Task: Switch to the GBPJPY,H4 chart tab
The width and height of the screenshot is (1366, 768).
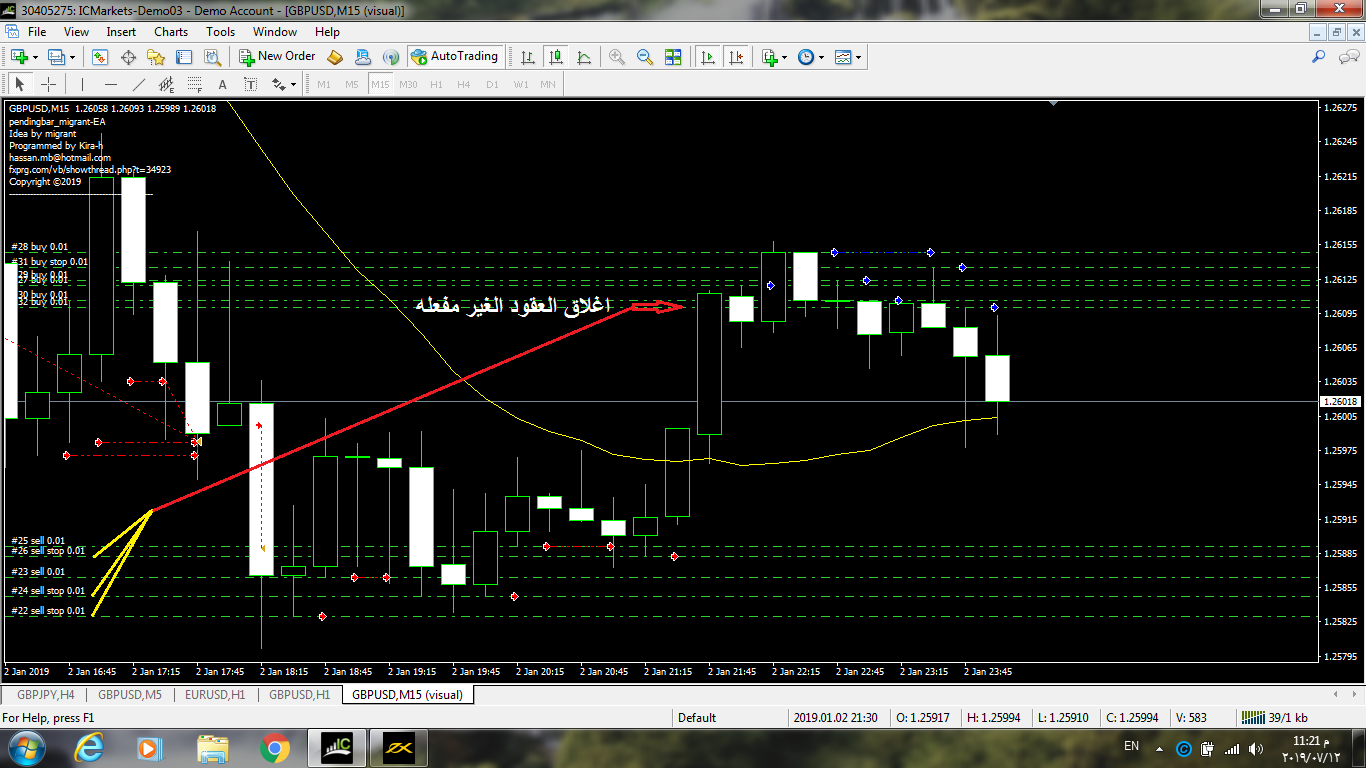Action: (44, 694)
